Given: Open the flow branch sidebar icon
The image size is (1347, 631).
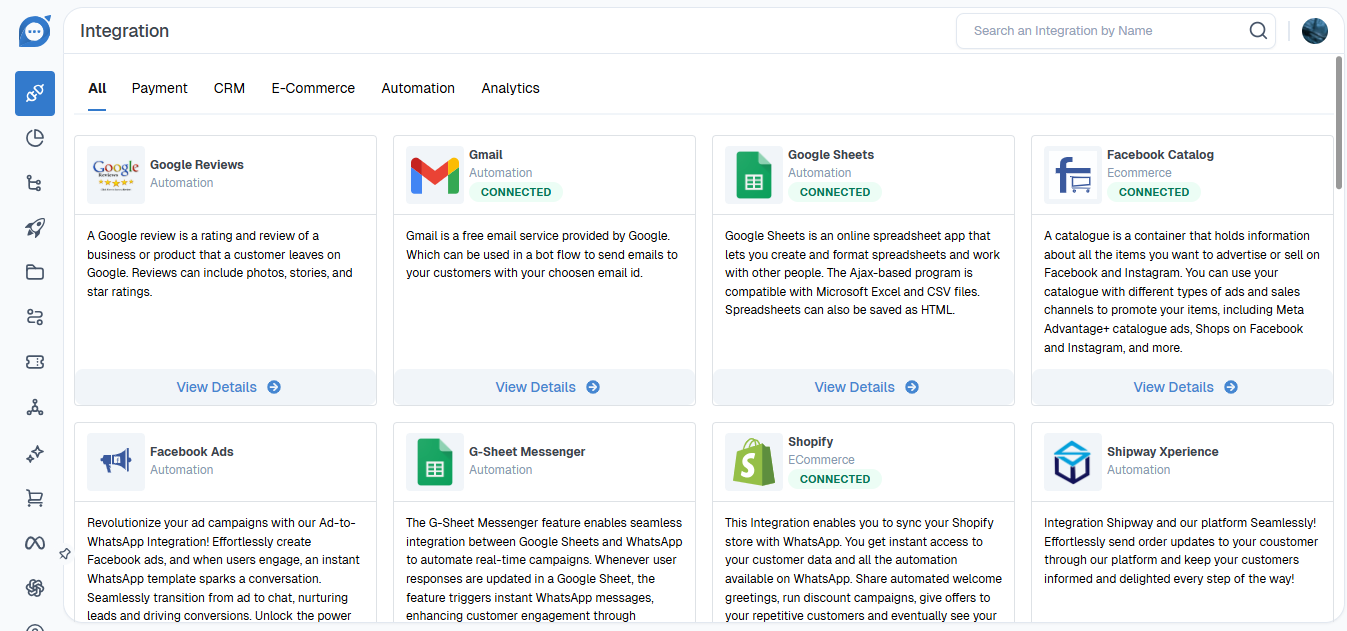Looking at the screenshot, I should (x=35, y=183).
